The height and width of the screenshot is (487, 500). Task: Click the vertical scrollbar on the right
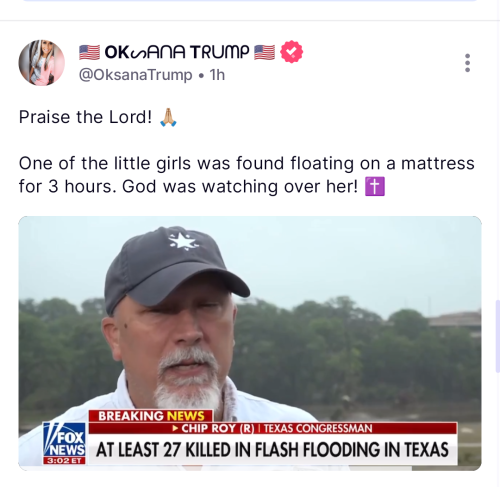tap(498, 336)
